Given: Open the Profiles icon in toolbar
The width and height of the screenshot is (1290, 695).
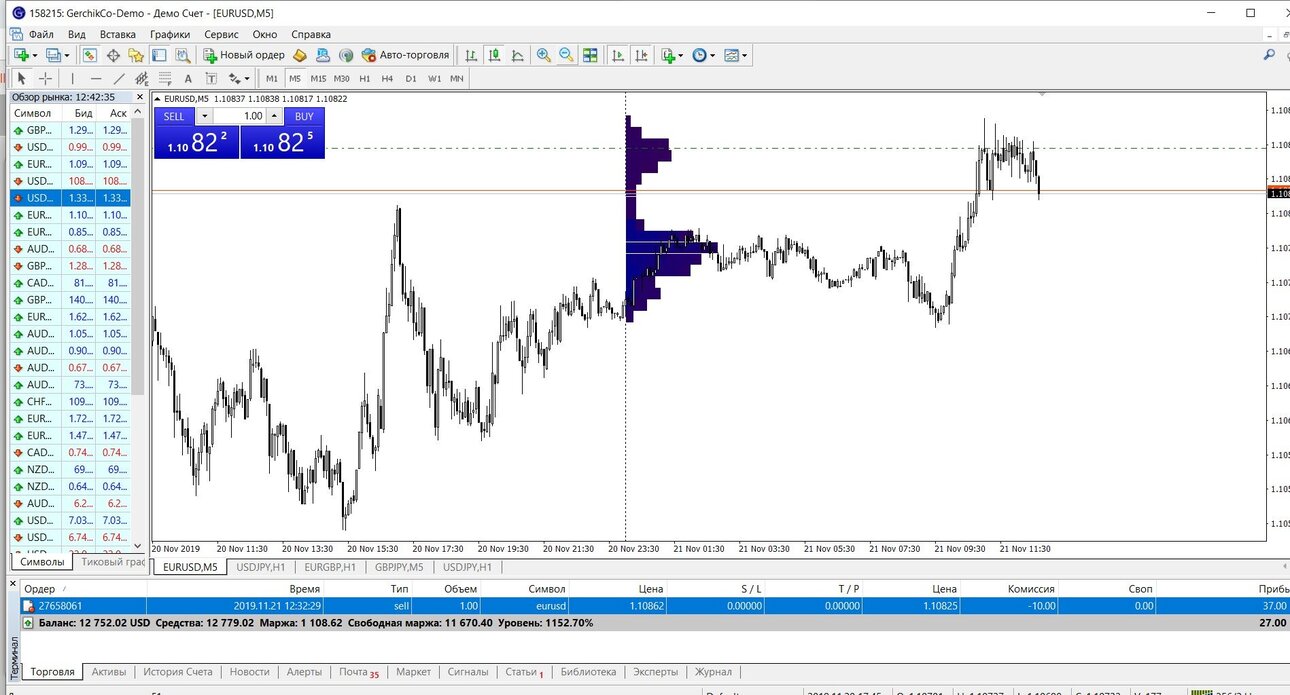Looking at the screenshot, I should click(x=53, y=55).
